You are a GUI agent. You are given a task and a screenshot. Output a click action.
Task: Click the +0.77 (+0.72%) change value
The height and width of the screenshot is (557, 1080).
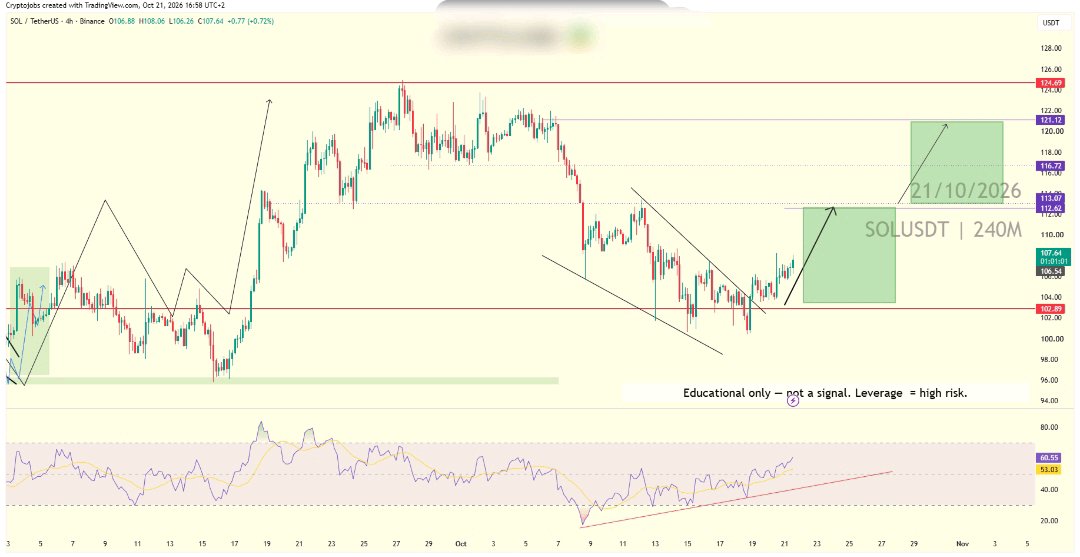tap(251, 21)
